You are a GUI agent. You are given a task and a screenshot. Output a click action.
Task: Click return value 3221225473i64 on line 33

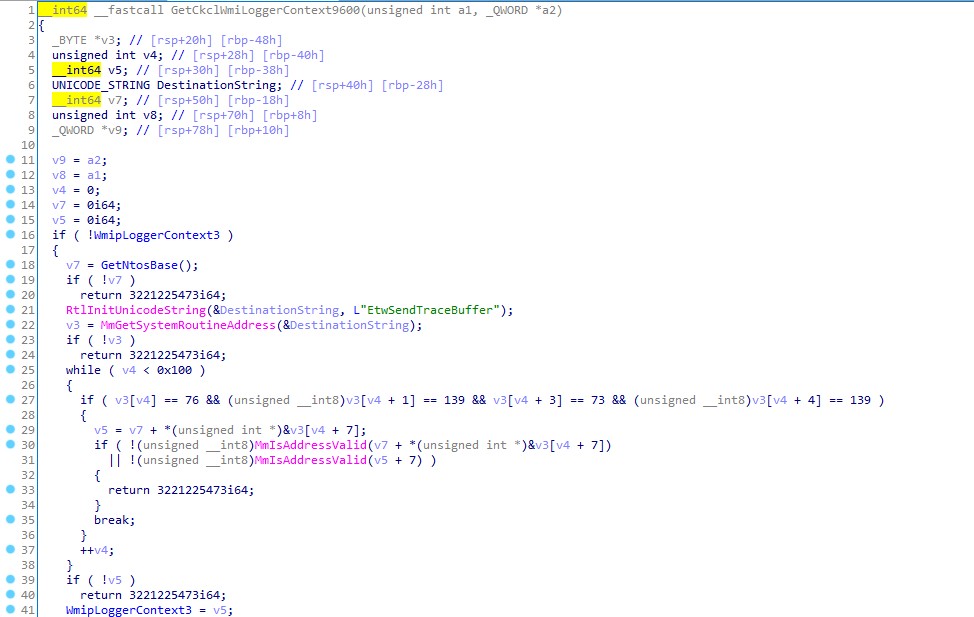coord(203,490)
